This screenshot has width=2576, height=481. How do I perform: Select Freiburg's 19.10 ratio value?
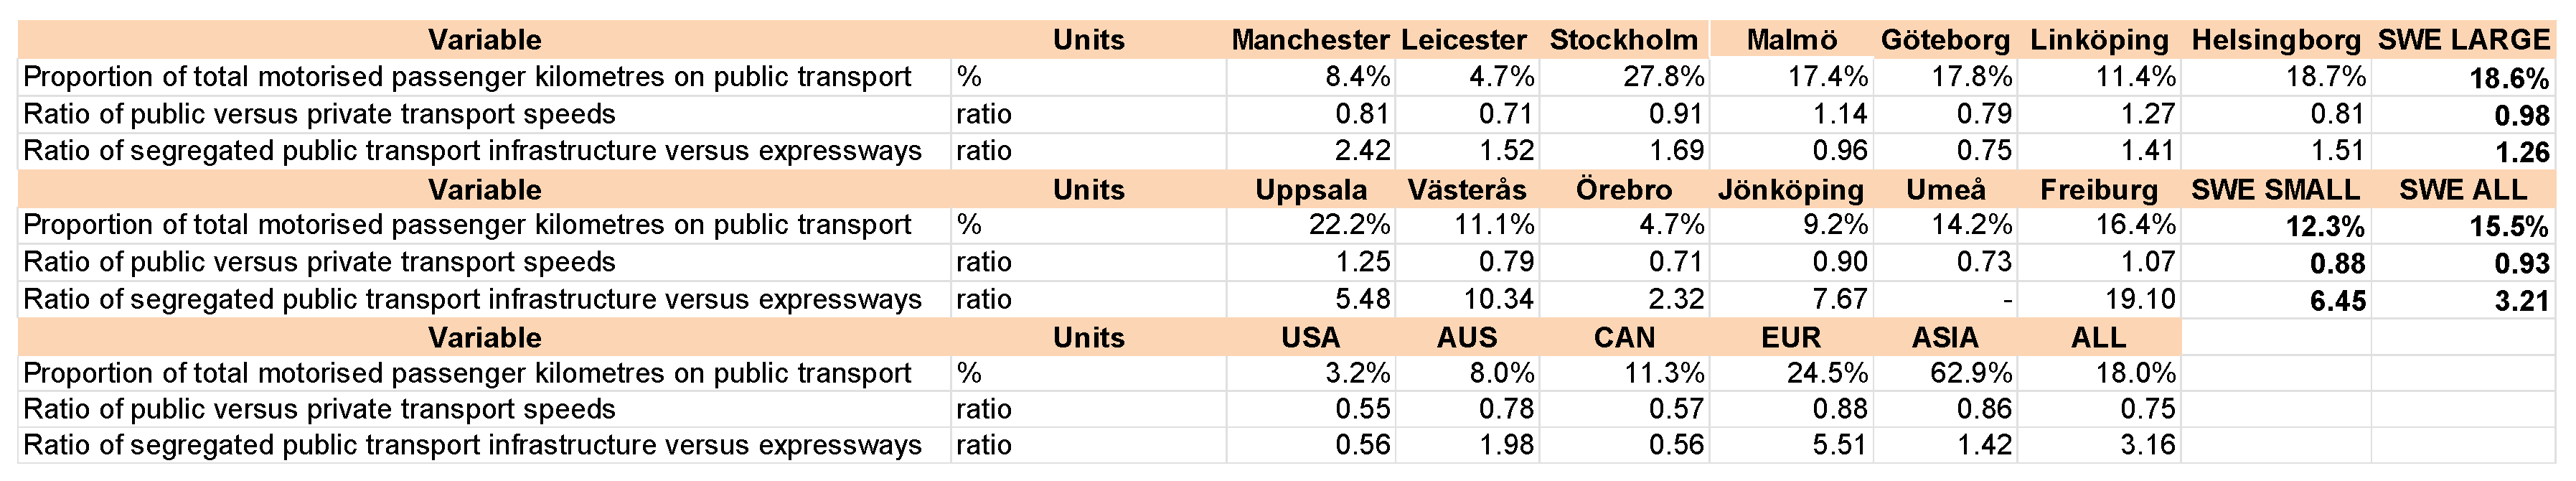(2099, 299)
